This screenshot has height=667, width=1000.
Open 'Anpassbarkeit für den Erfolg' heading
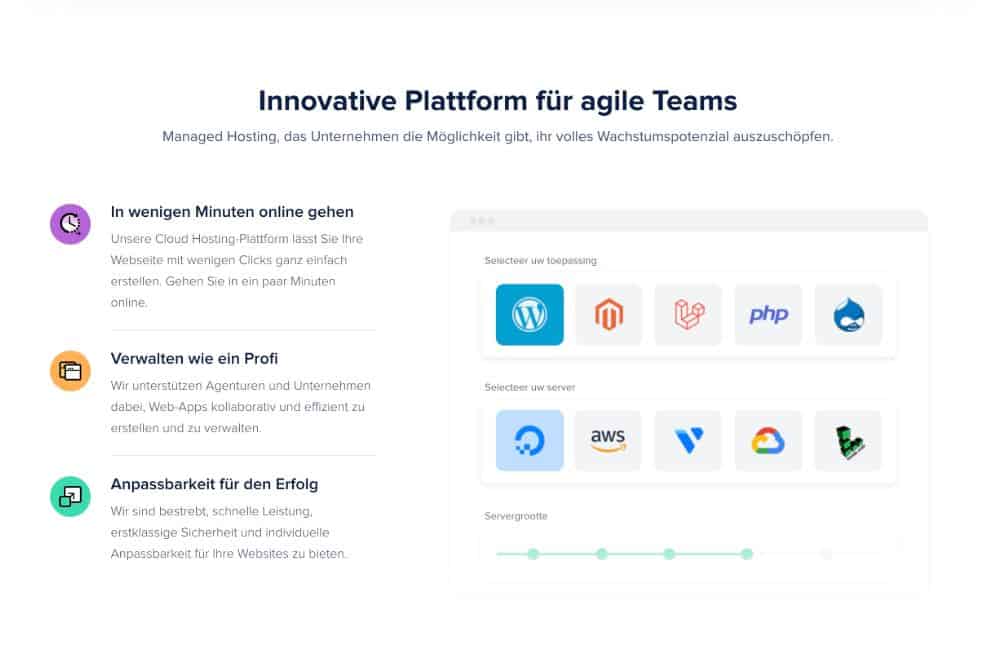[x=214, y=484]
